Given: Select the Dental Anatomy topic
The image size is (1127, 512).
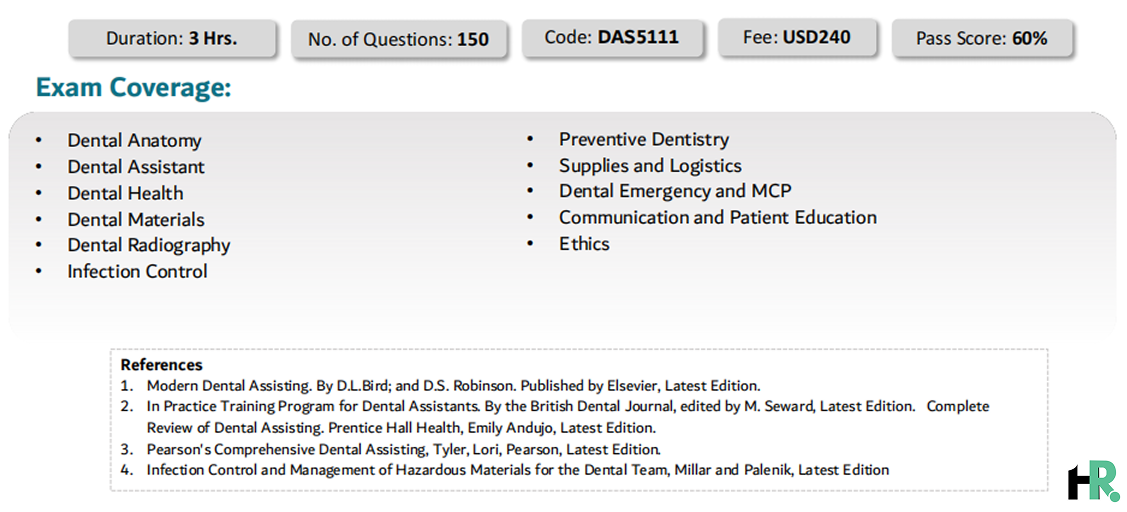Looking at the screenshot, I should (x=134, y=141).
